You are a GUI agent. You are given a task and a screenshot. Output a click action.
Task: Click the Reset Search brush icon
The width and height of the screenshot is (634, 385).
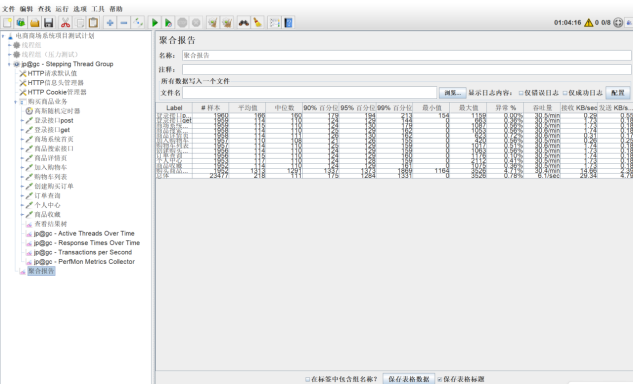click(x=258, y=23)
